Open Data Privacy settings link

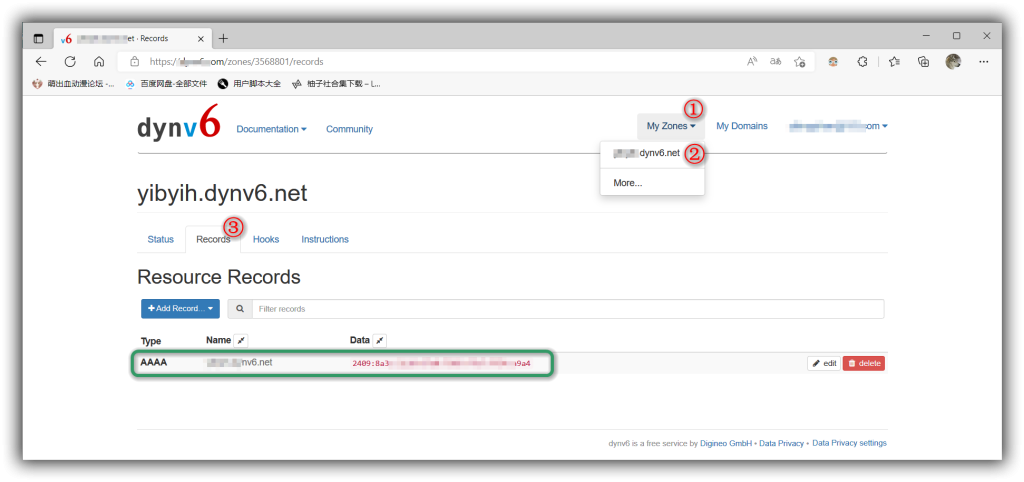click(x=849, y=443)
